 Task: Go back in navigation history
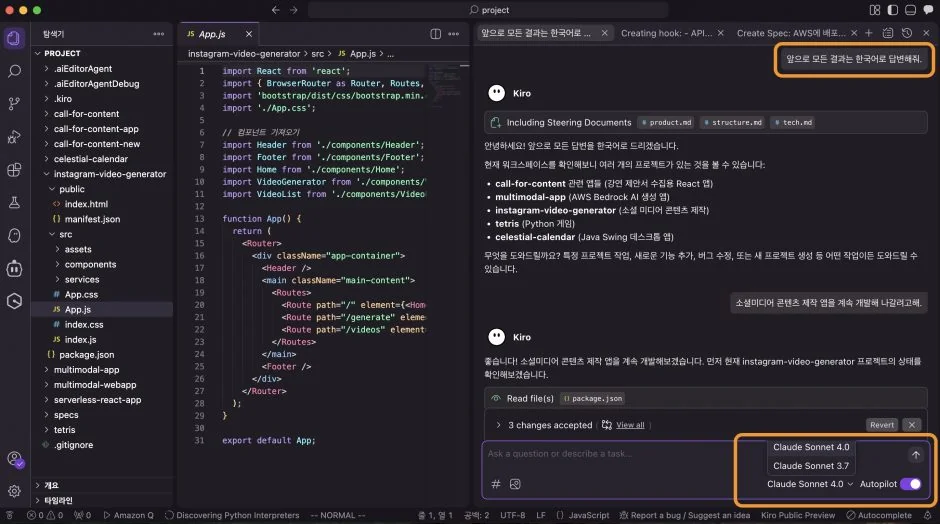click(276, 10)
